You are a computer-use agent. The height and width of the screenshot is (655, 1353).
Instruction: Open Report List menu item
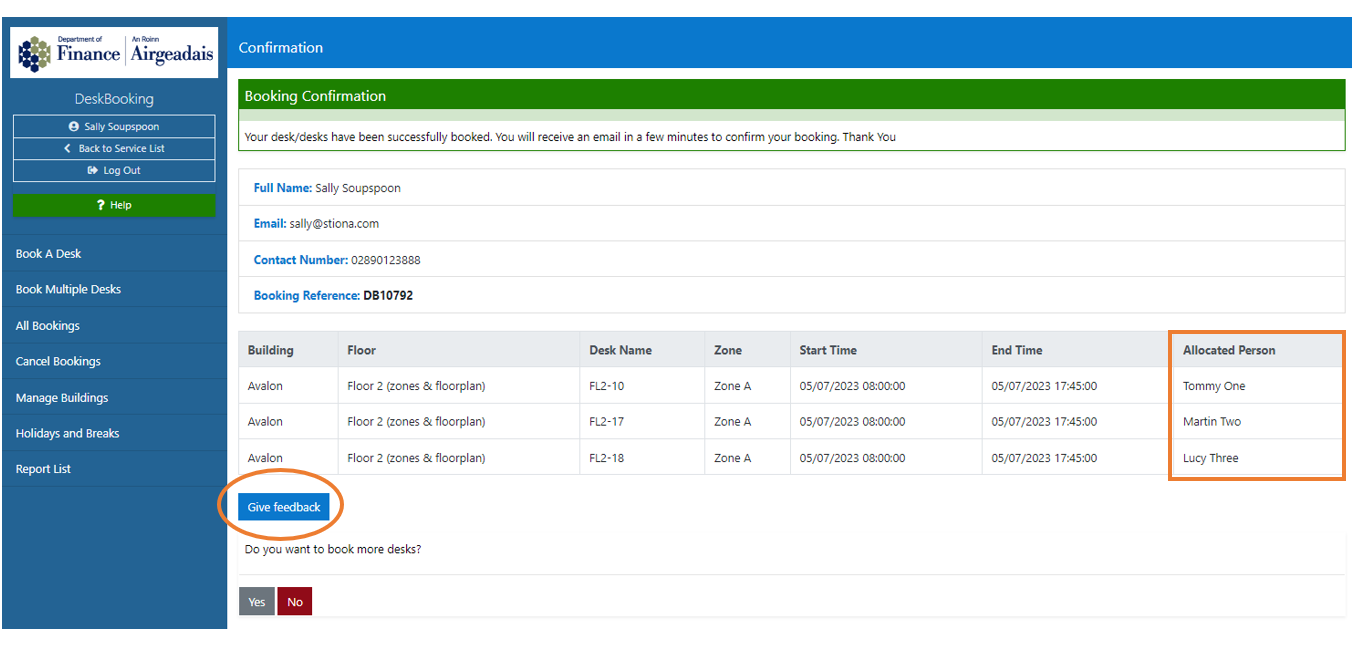pos(114,470)
